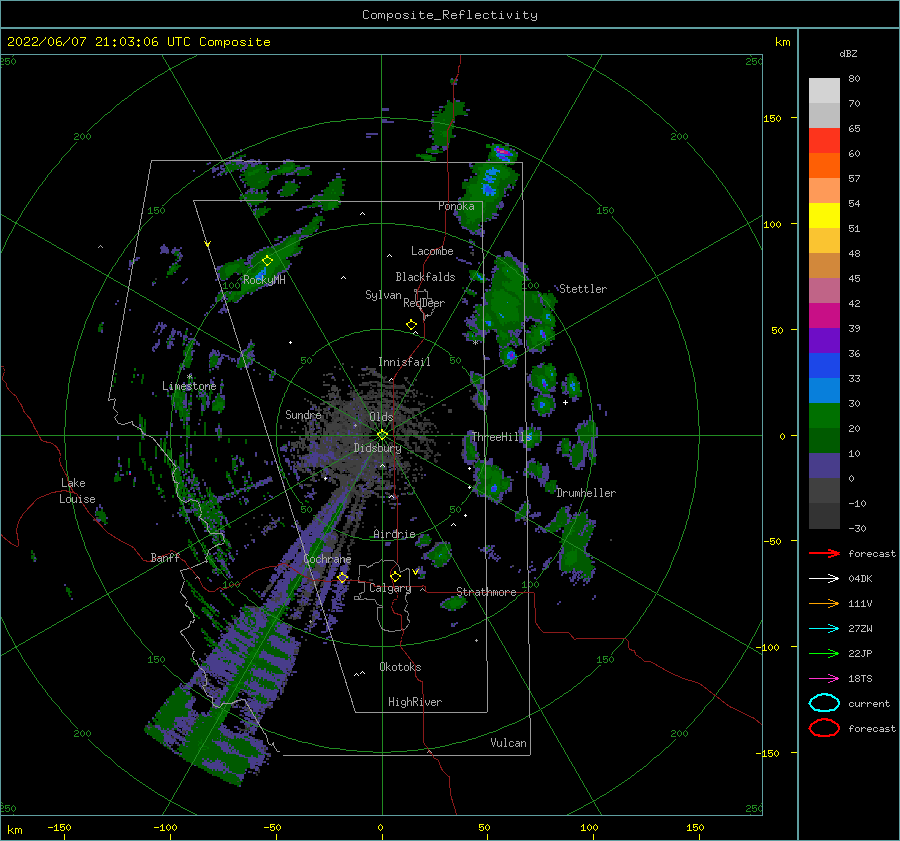
Task: Click the 'Lake Louise' label
Action: pyautogui.click(x=77, y=491)
